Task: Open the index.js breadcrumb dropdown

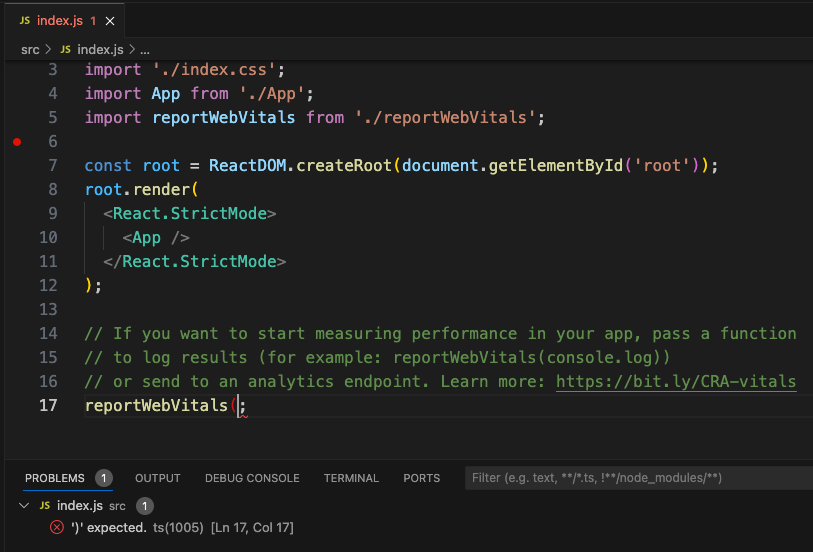Action: (x=99, y=49)
